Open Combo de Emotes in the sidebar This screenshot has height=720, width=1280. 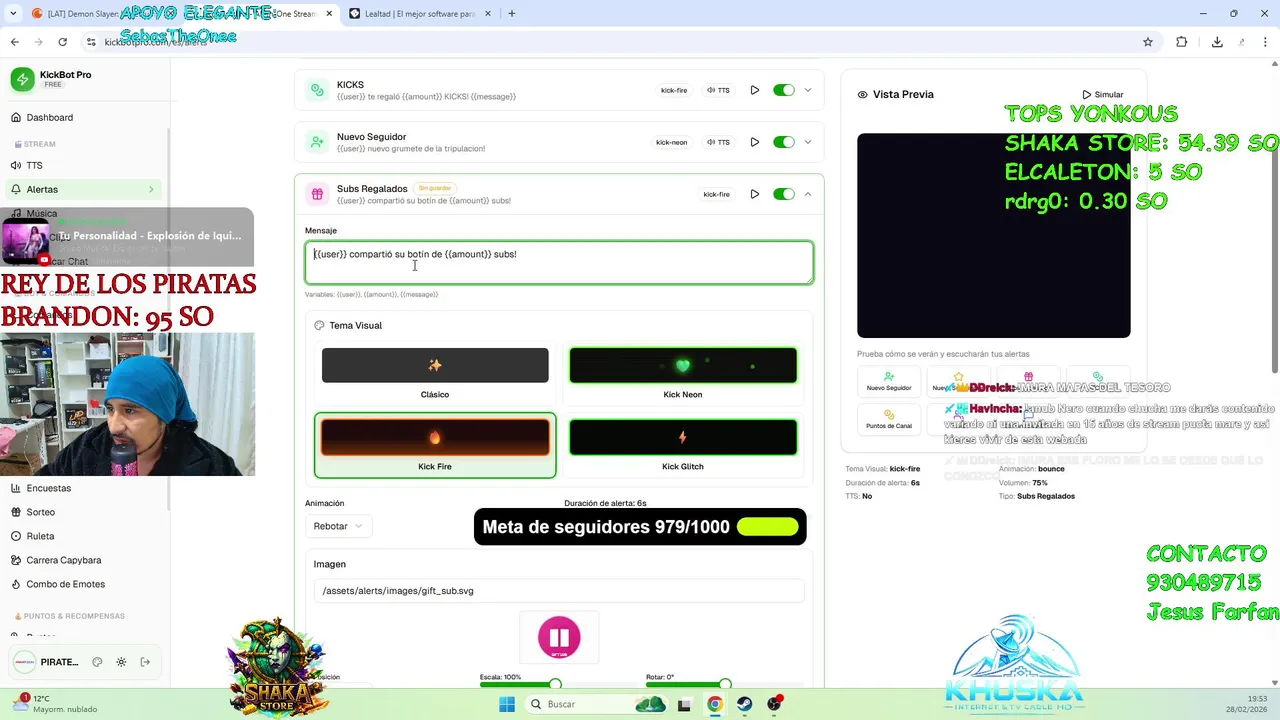click(65, 584)
